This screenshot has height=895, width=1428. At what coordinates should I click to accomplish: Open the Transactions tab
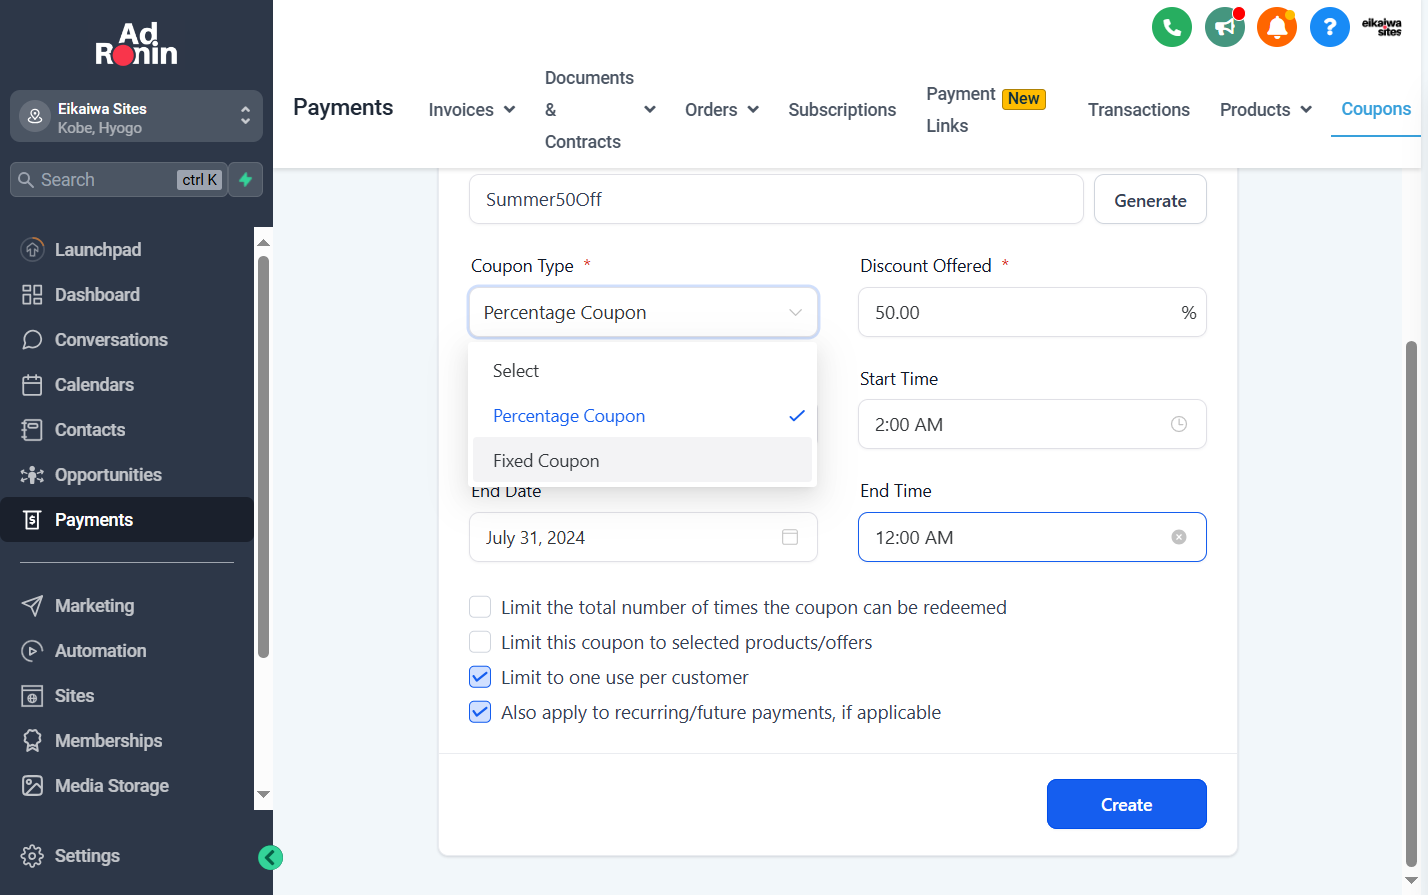(1139, 110)
